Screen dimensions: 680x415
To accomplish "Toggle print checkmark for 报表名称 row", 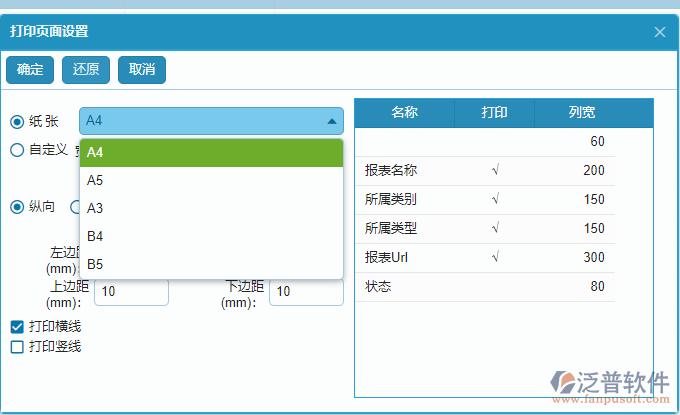I will tap(495, 171).
